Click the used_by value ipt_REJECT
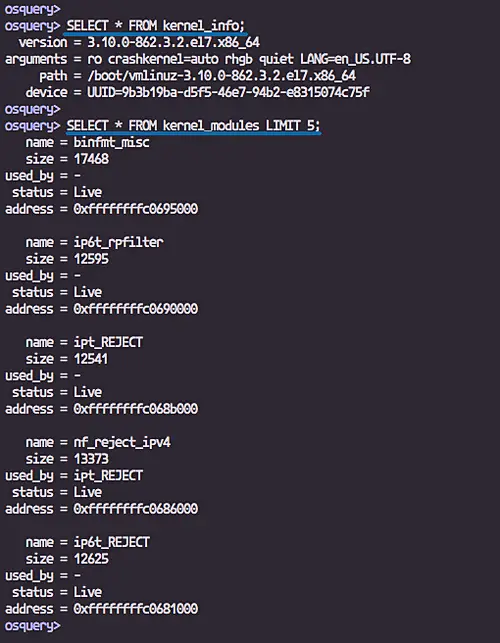Viewport: 500px width, 643px height. (x=108, y=476)
